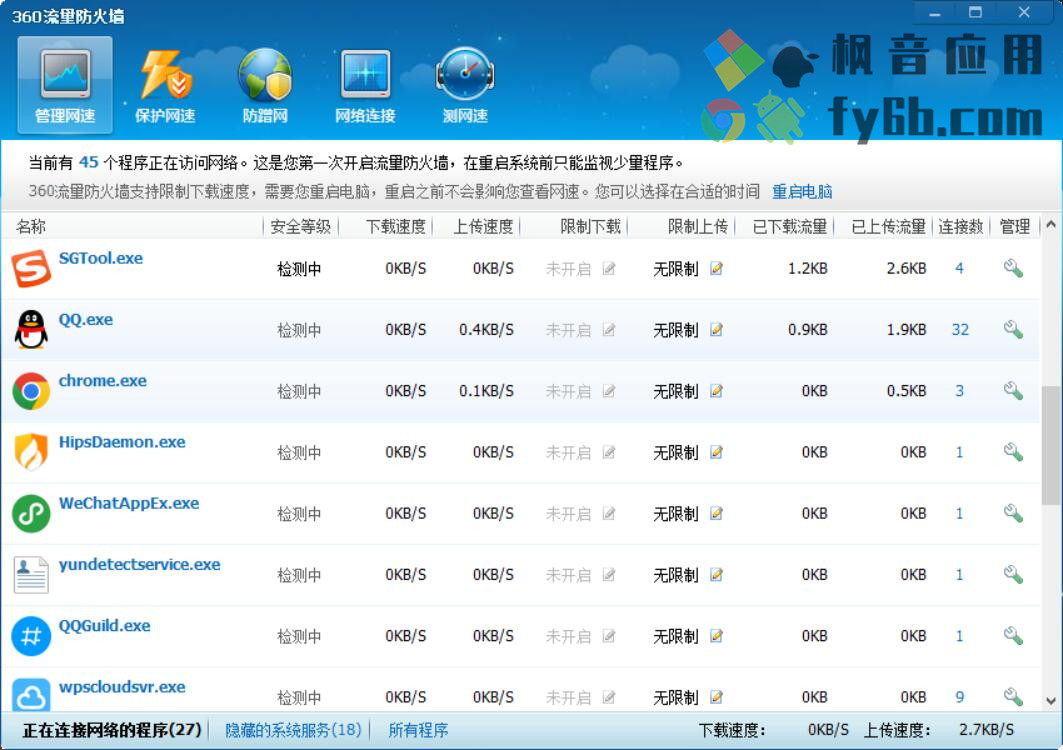Viewport: 1063px width, 750px height.
Task: Click the HipsDaemon.exe program name
Action: pyautogui.click(x=122, y=442)
